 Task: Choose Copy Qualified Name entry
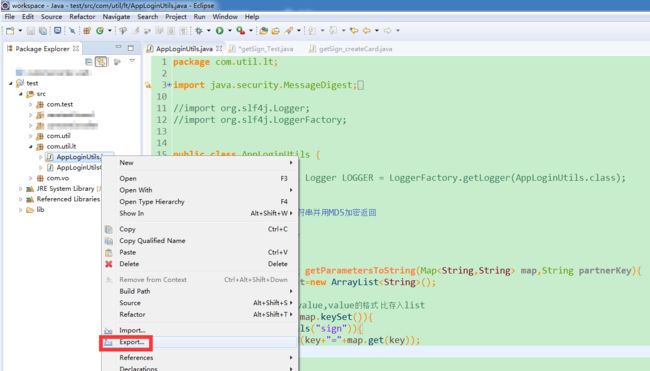pyautogui.click(x=199, y=241)
